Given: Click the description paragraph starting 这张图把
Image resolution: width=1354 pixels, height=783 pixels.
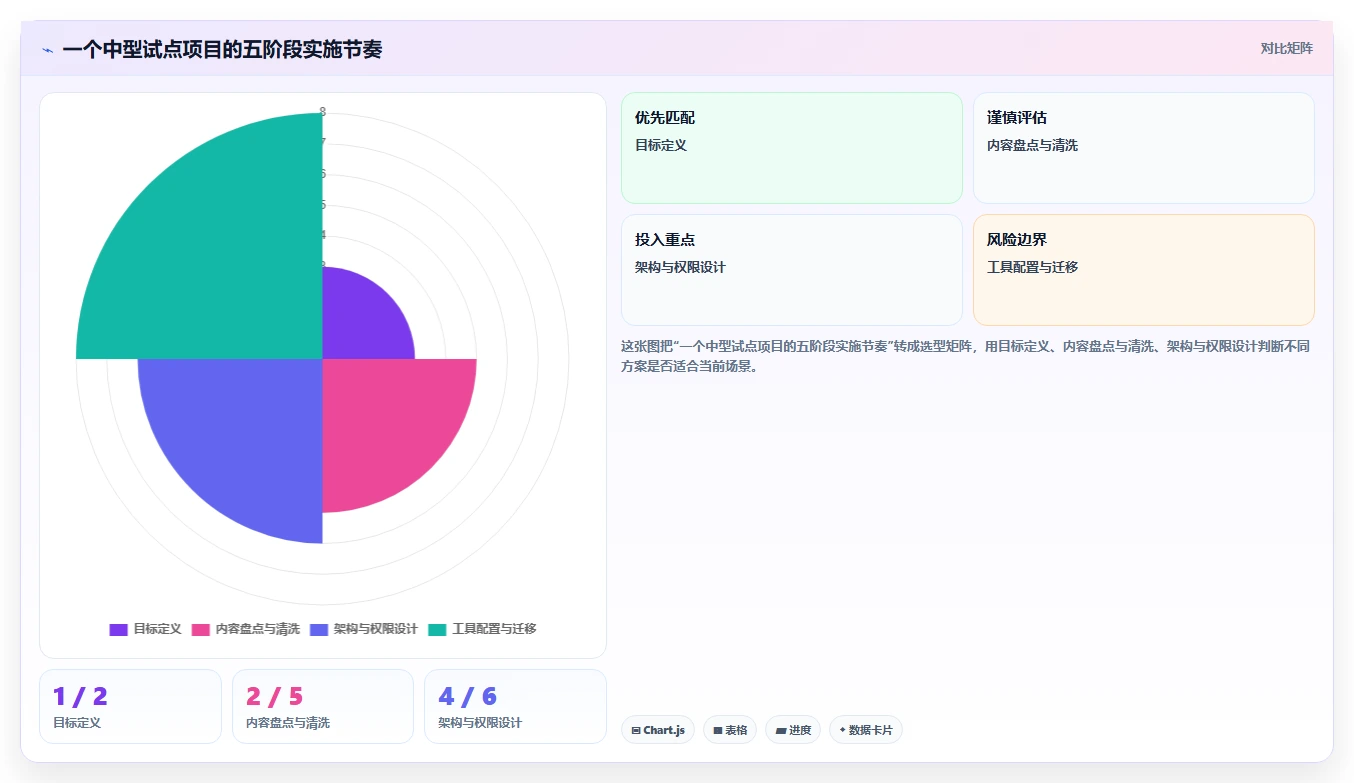Looking at the screenshot, I should 966,356.
